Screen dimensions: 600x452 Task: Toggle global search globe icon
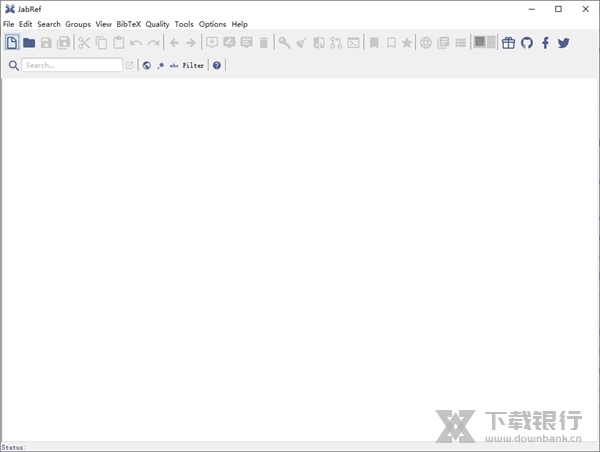[147, 66]
